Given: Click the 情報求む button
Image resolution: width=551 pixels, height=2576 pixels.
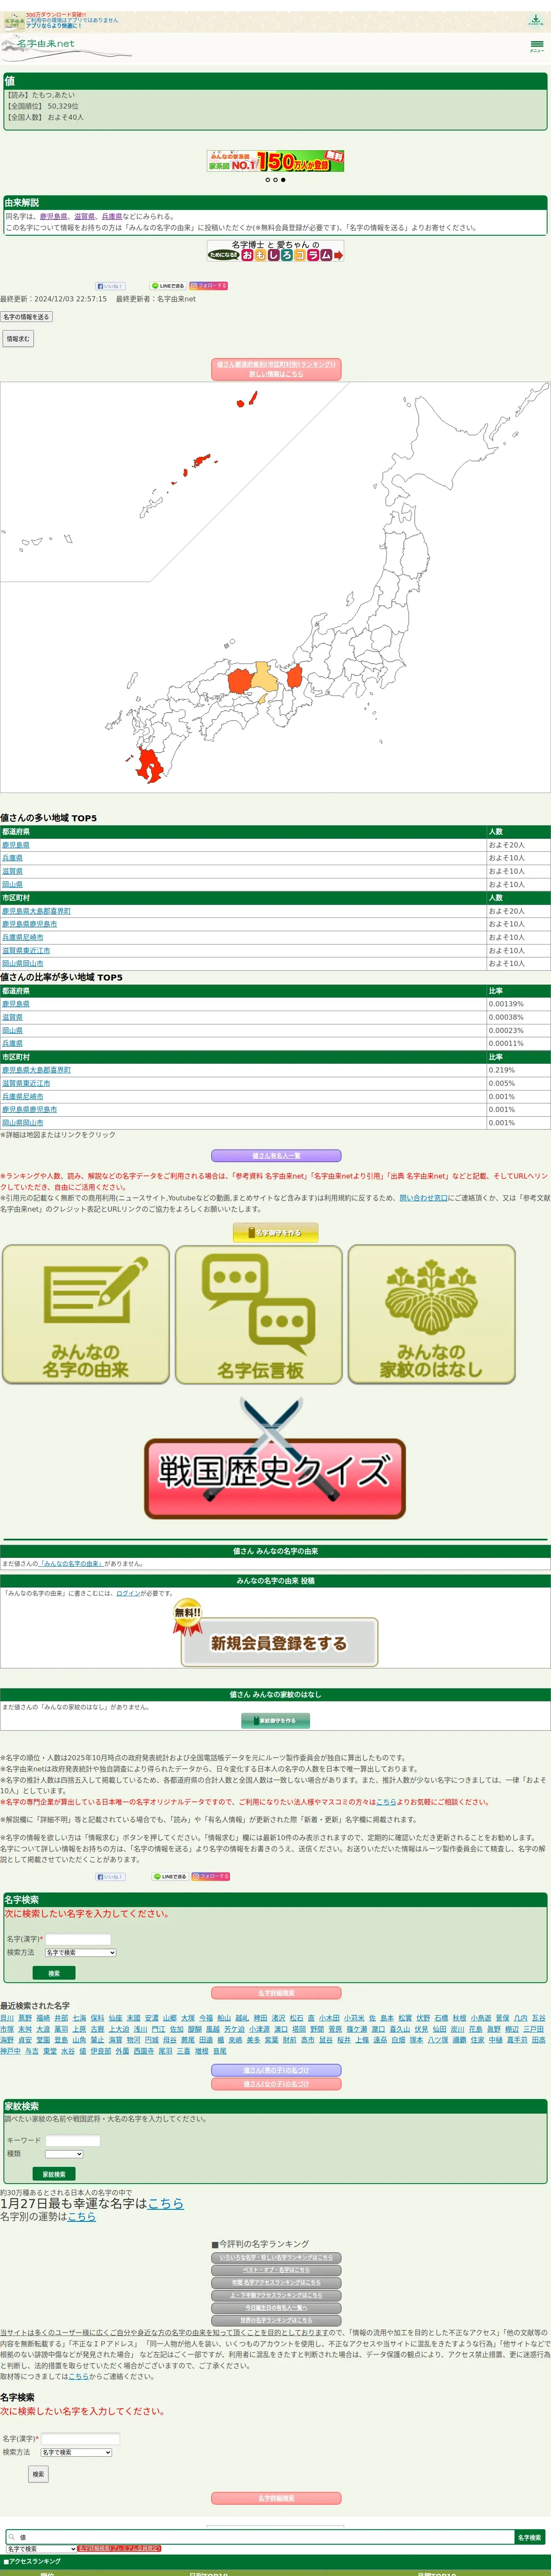Looking at the screenshot, I should 18,339.
